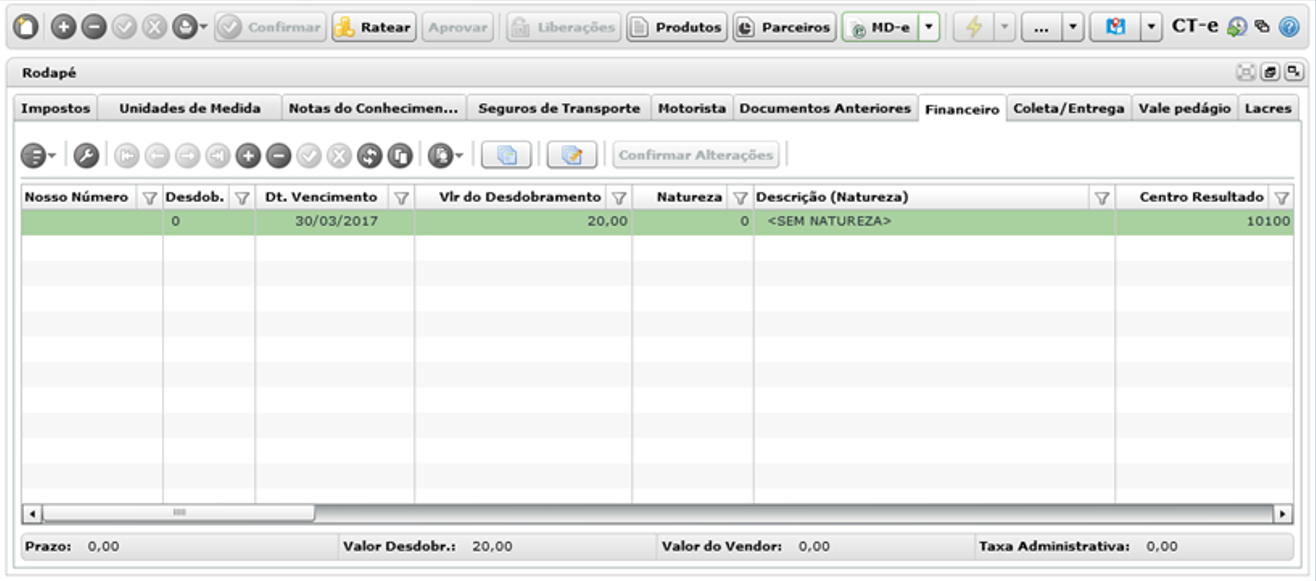Image resolution: width=1316 pixels, height=581 pixels.
Task: Click the edit note pencil icon button
Action: tap(572, 155)
